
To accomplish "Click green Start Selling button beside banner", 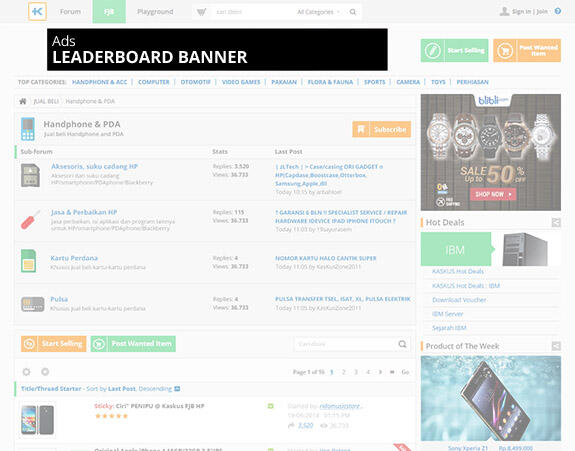I will tap(454, 51).
